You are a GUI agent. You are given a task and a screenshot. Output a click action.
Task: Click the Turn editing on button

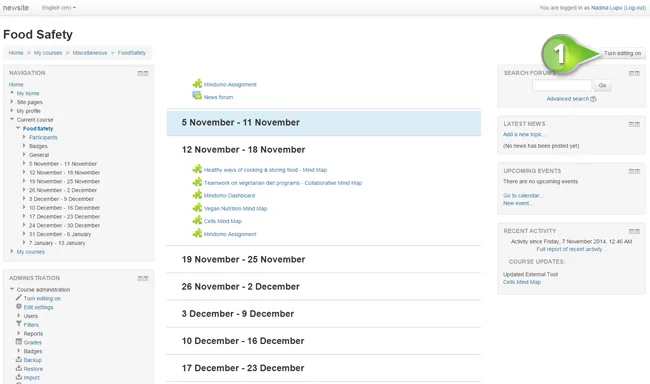point(622,53)
